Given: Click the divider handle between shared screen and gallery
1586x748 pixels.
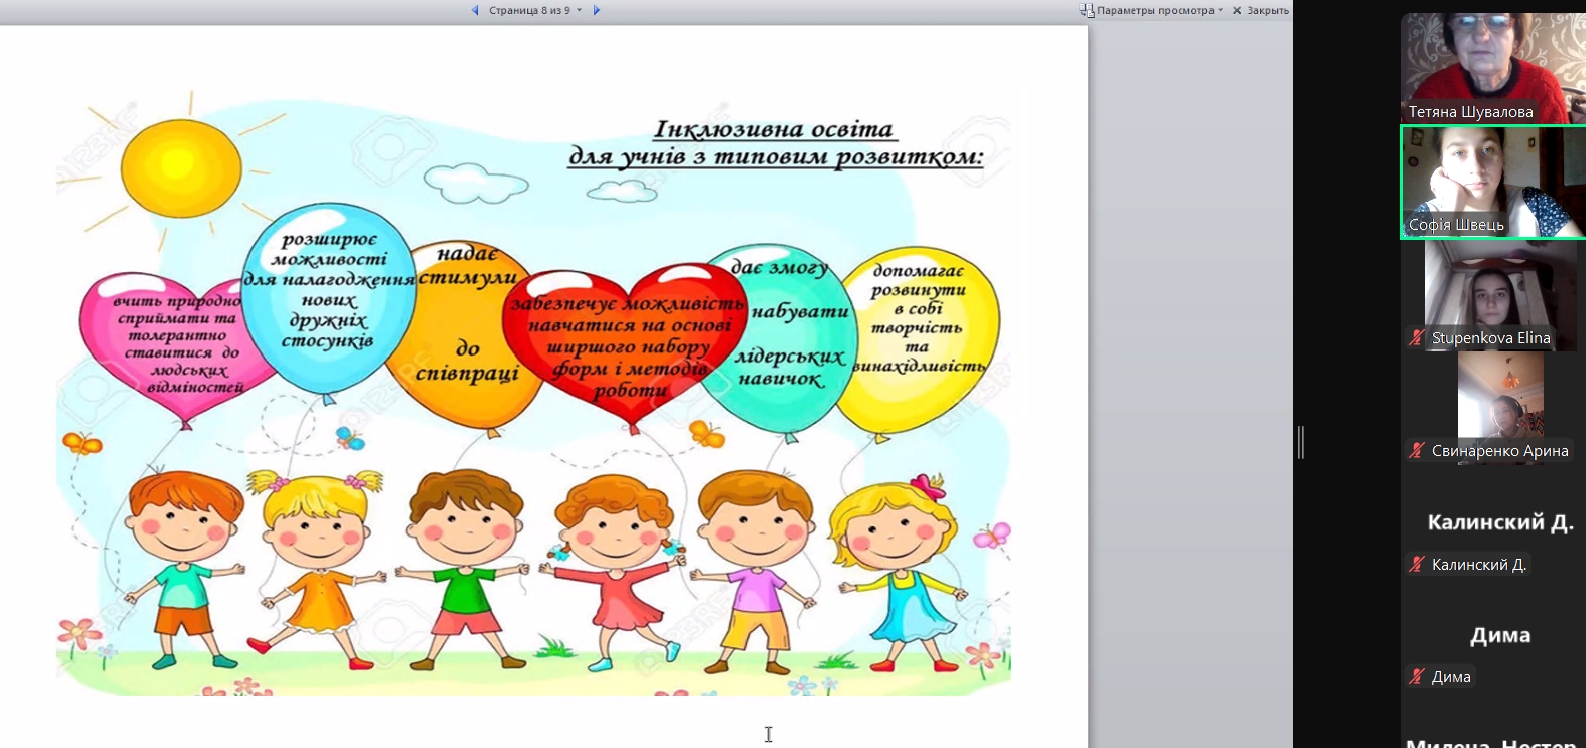Looking at the screenshot, I should pyautogui.click(x=1300, y=442).
